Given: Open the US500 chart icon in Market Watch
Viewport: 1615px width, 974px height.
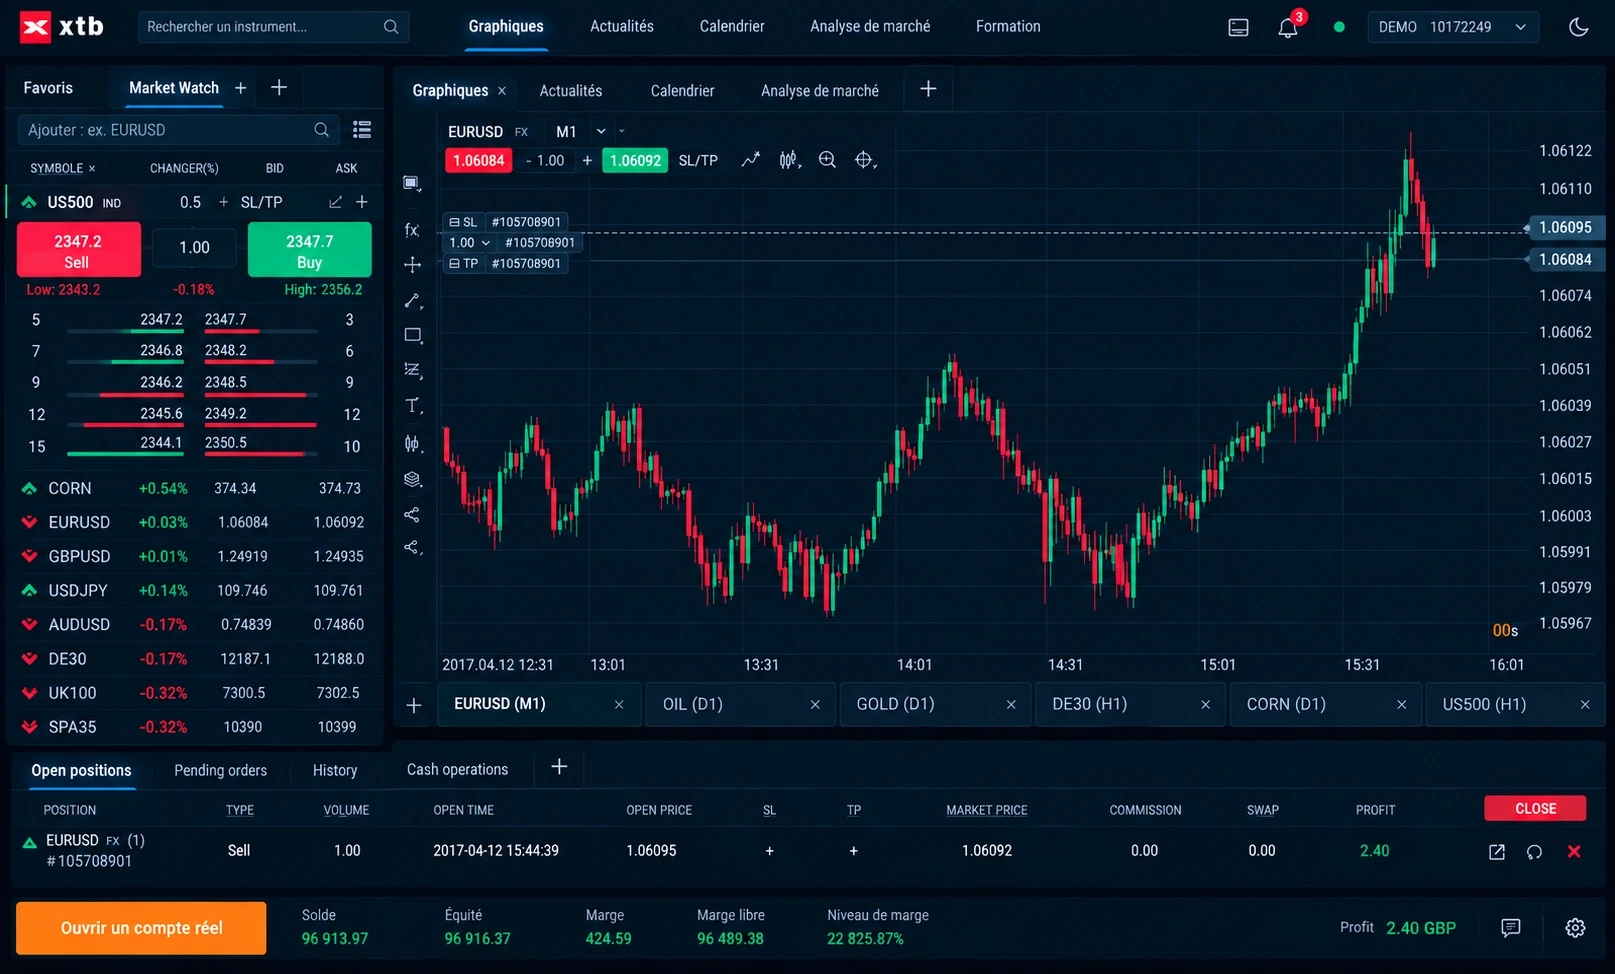Looking at the screenshot, I should pyautogui.click(x=335, y=202).
